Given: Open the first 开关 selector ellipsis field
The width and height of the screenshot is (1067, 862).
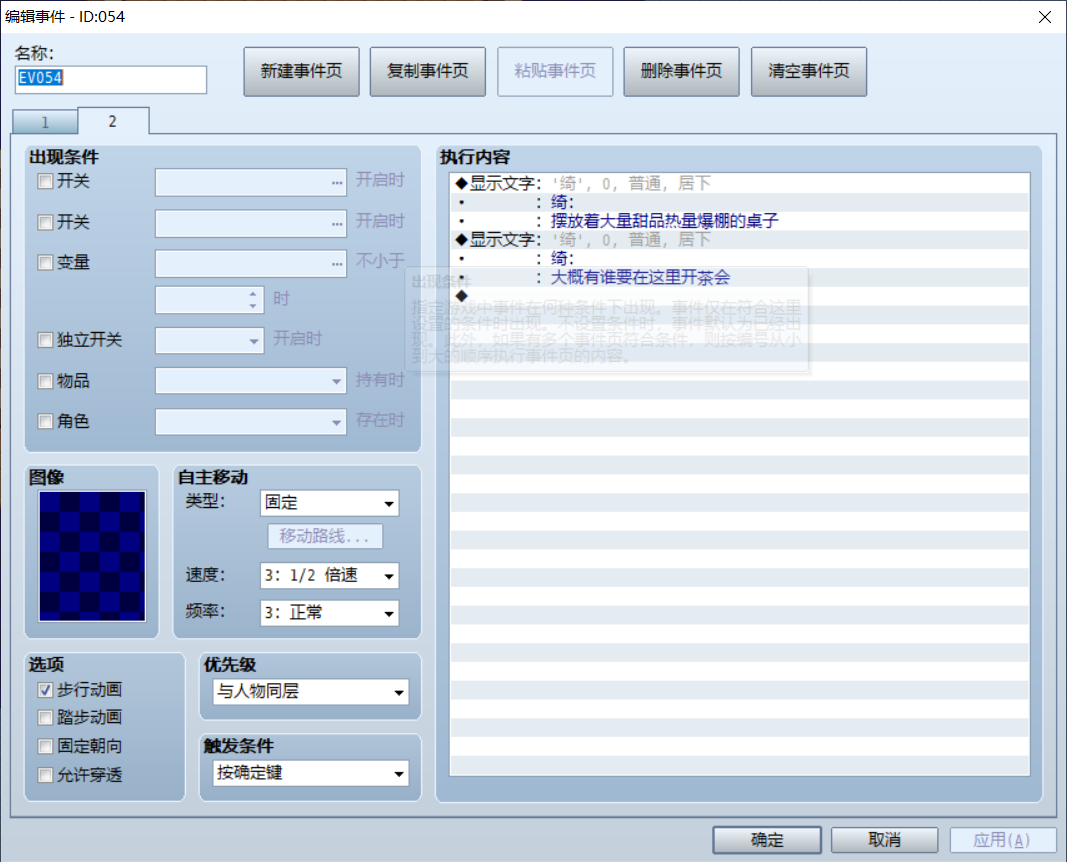Looking at the screenshot, I should point(251,182).
